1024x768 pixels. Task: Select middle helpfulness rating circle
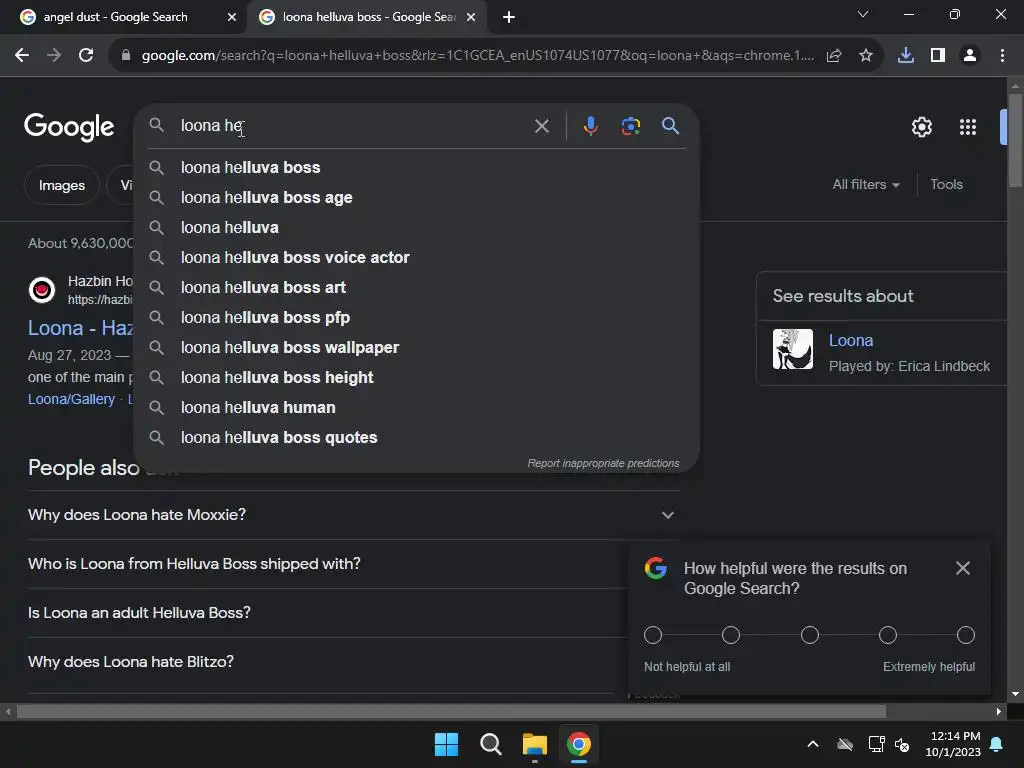(x=810, y=635)
